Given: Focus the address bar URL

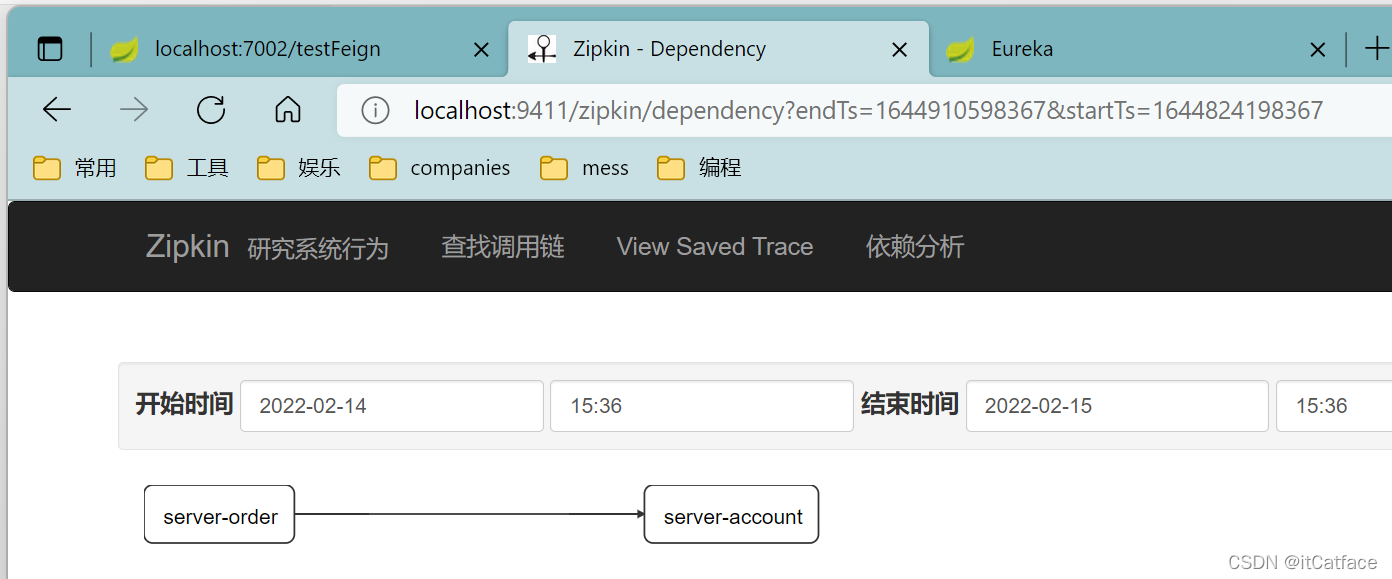Looking at the screenshot, I should (868, 110).
